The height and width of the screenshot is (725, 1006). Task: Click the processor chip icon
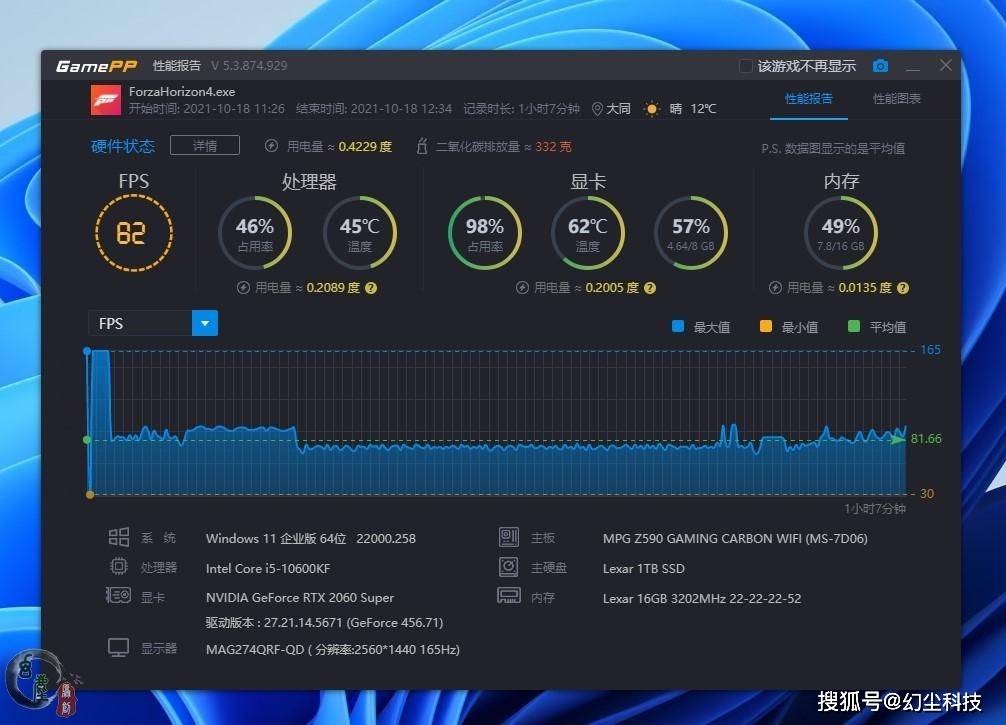pyautogui.click(x=119, y=567)
